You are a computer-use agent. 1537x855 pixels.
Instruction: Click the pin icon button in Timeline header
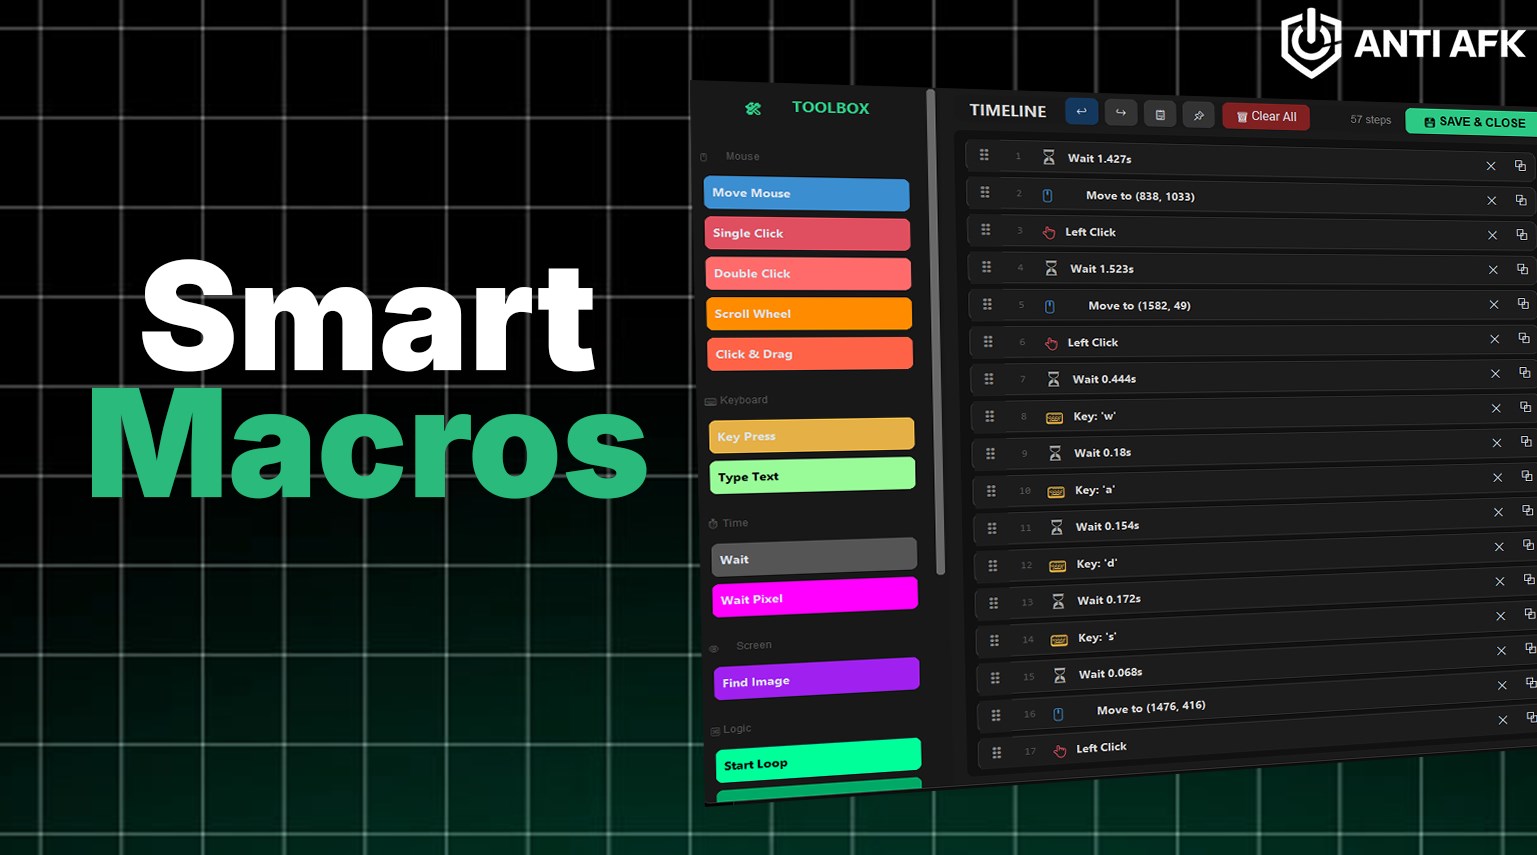[1198, 116]
